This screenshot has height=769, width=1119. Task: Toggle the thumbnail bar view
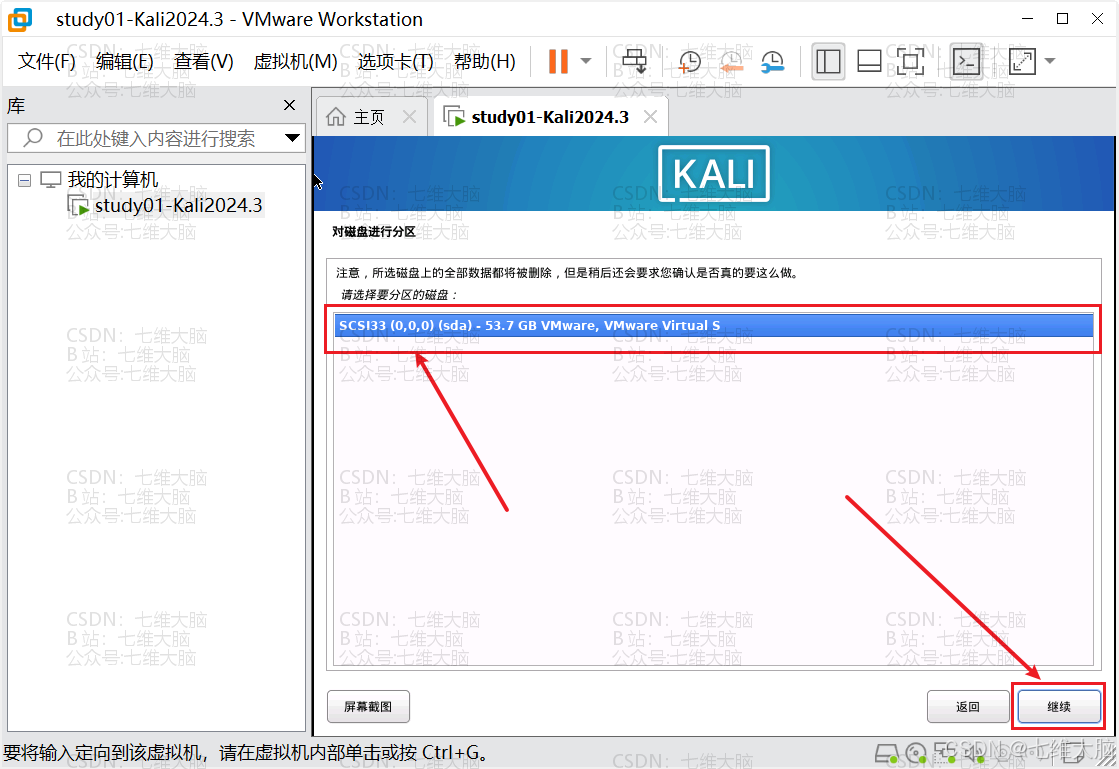click(x=869, y=61)
